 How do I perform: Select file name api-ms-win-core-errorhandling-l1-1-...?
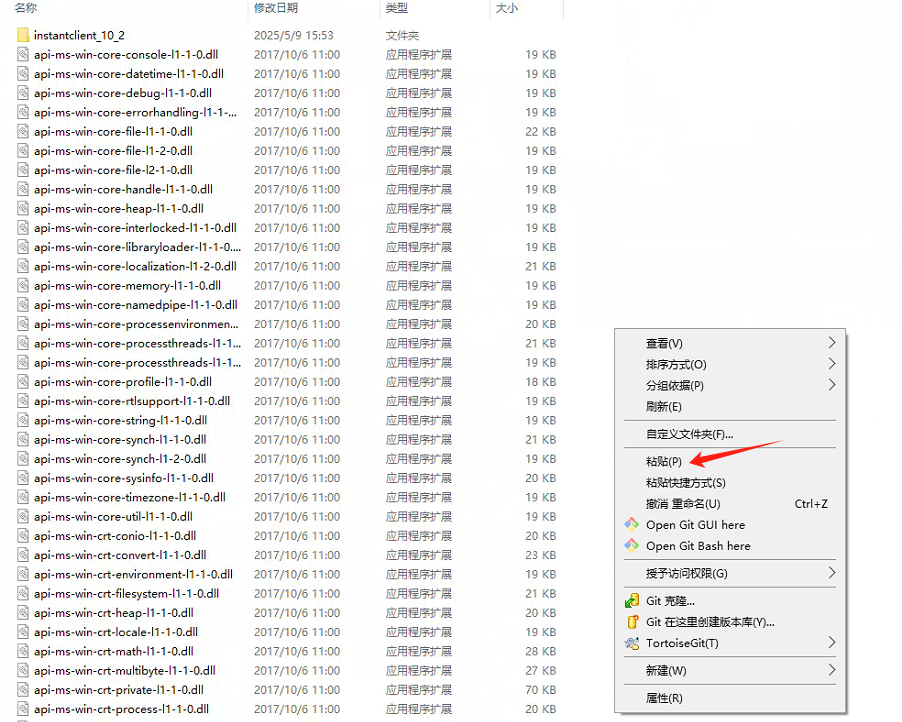click(x=135, y=112)
